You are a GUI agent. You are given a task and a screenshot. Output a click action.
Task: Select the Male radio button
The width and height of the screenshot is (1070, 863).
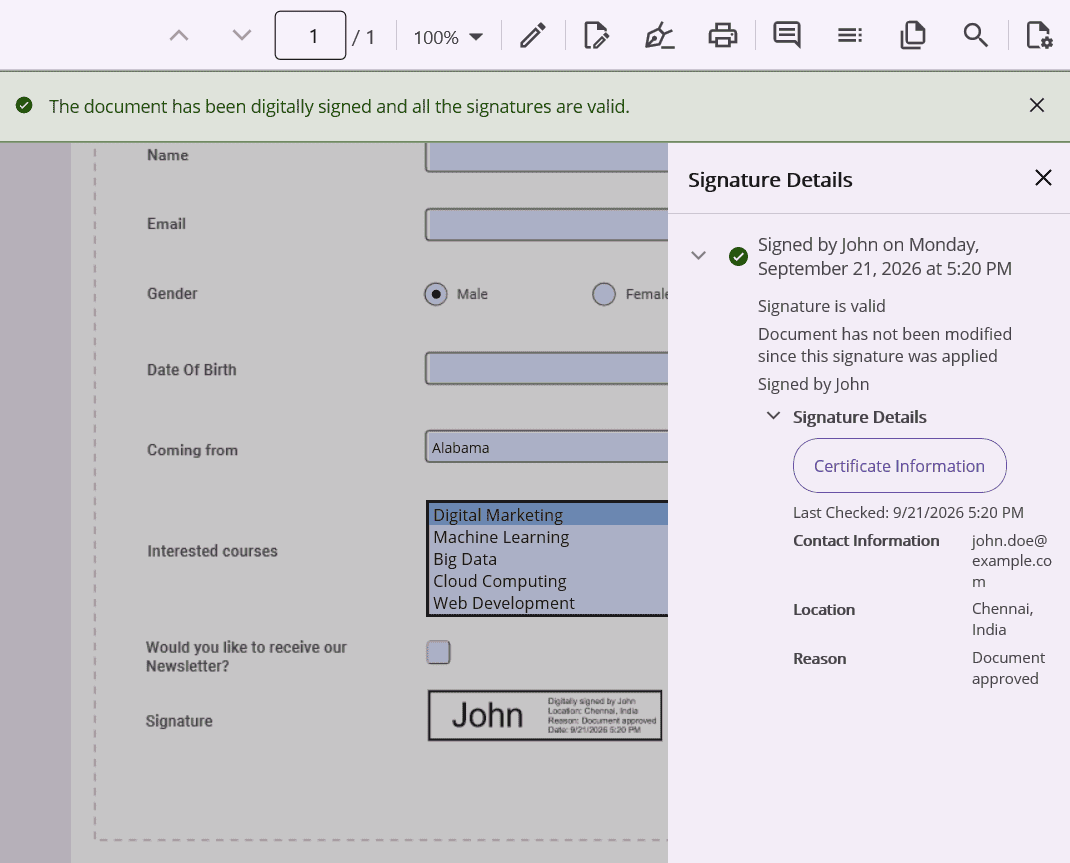coord(435,294)
